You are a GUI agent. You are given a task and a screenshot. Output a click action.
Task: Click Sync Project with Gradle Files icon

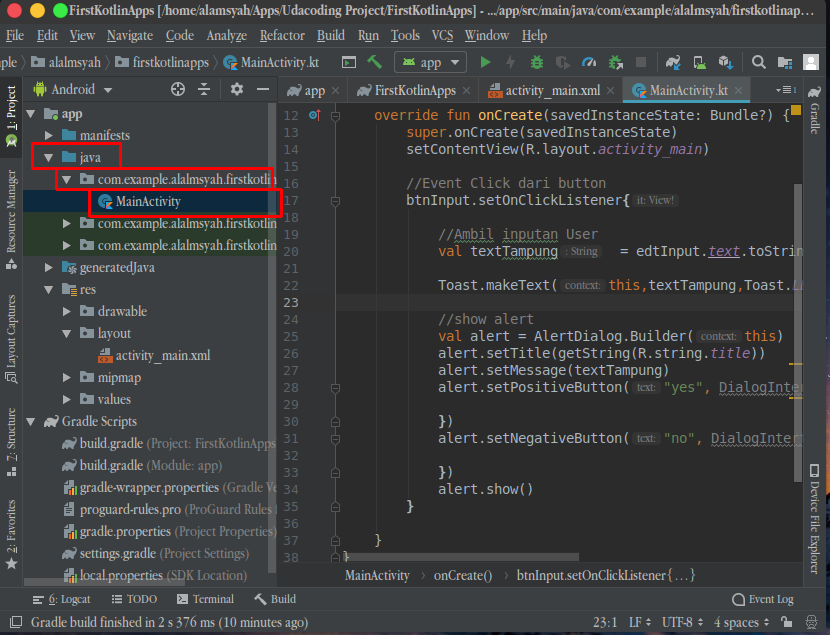673,62
